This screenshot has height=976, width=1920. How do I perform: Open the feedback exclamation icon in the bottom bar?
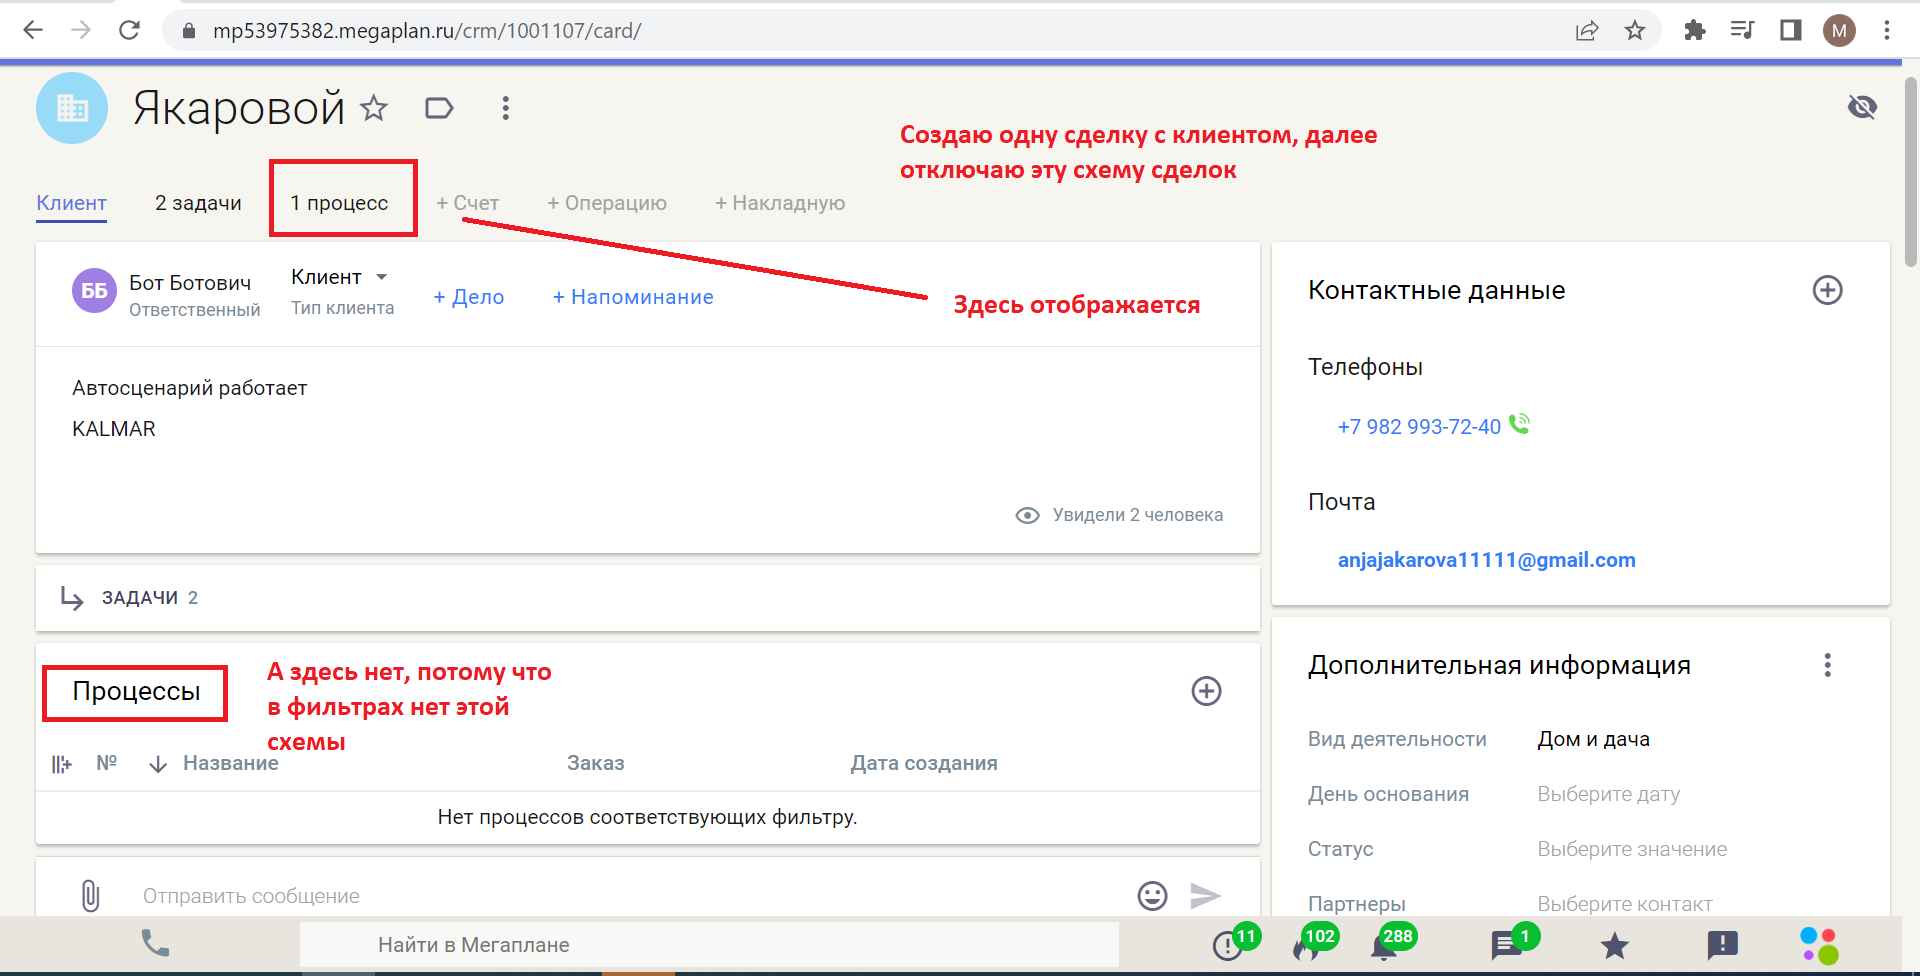1722,945
